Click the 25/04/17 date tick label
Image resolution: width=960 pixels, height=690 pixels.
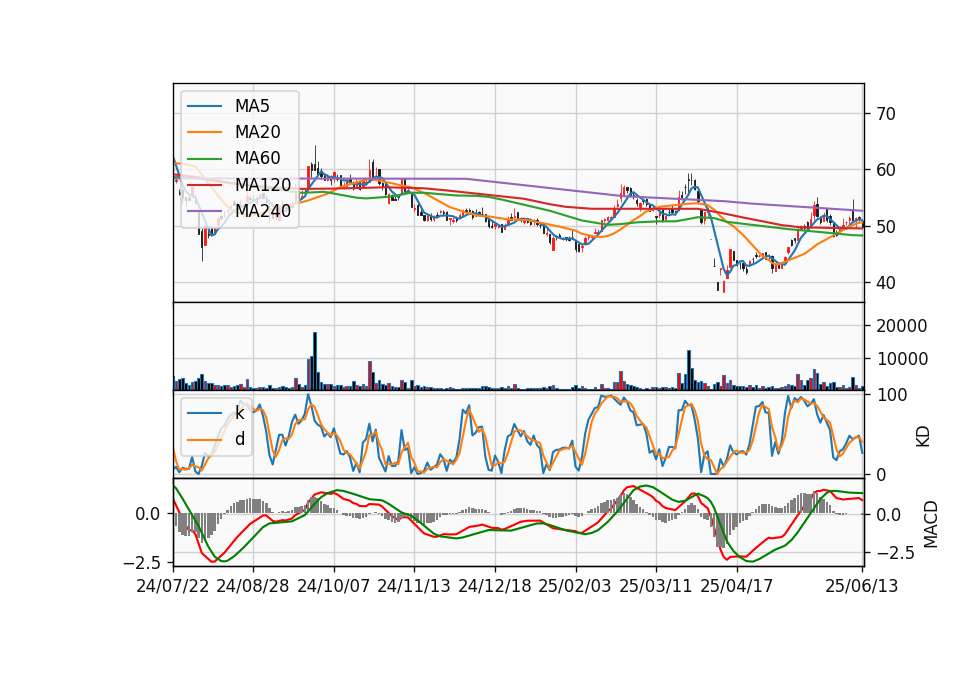click(737, 586)
